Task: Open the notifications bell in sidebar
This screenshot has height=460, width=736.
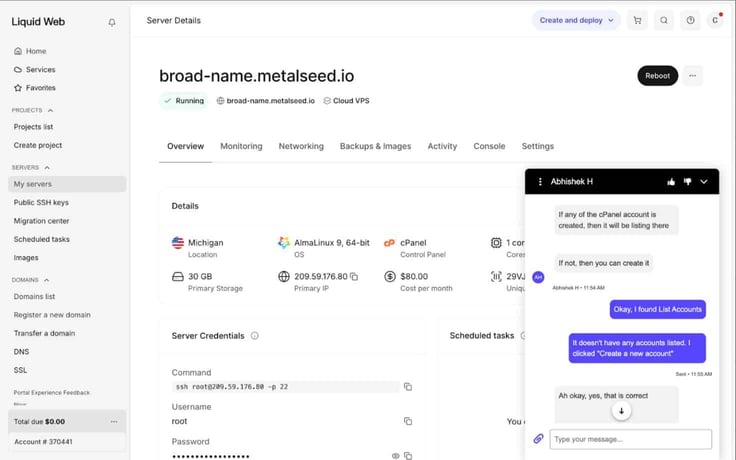Action: 112,22
